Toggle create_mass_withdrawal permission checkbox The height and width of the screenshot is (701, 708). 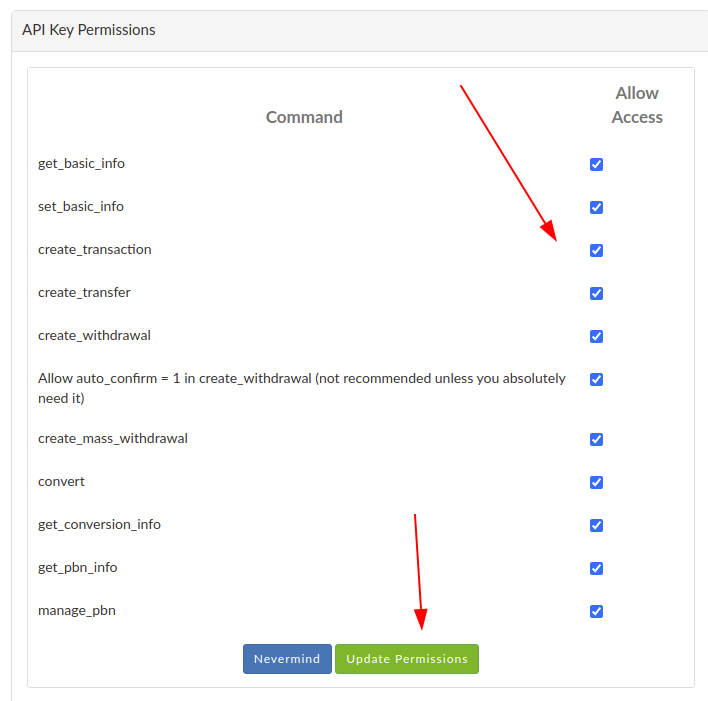click(x=596, y=439)
